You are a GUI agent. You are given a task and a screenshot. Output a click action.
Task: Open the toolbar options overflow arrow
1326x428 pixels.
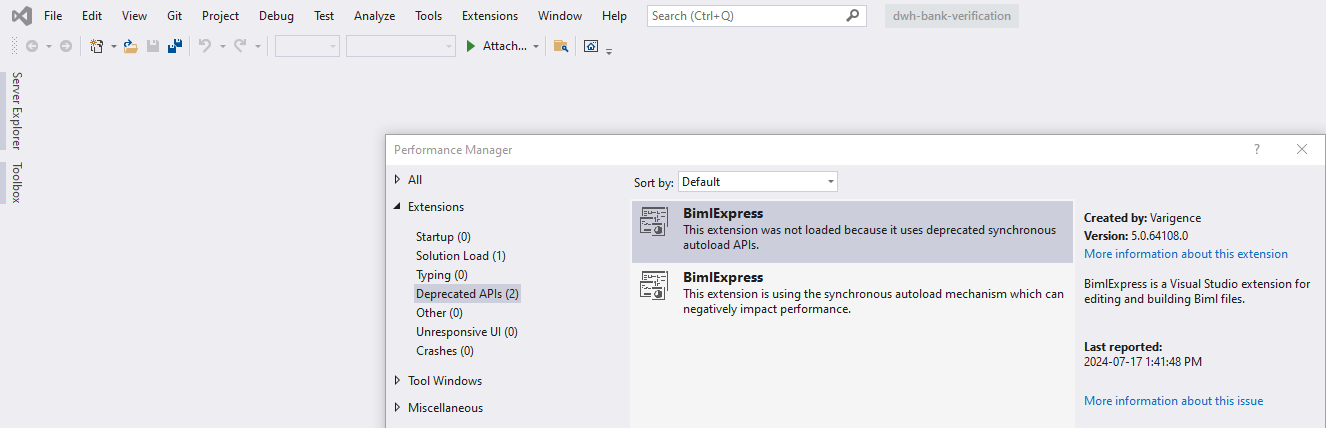[609, 50]
